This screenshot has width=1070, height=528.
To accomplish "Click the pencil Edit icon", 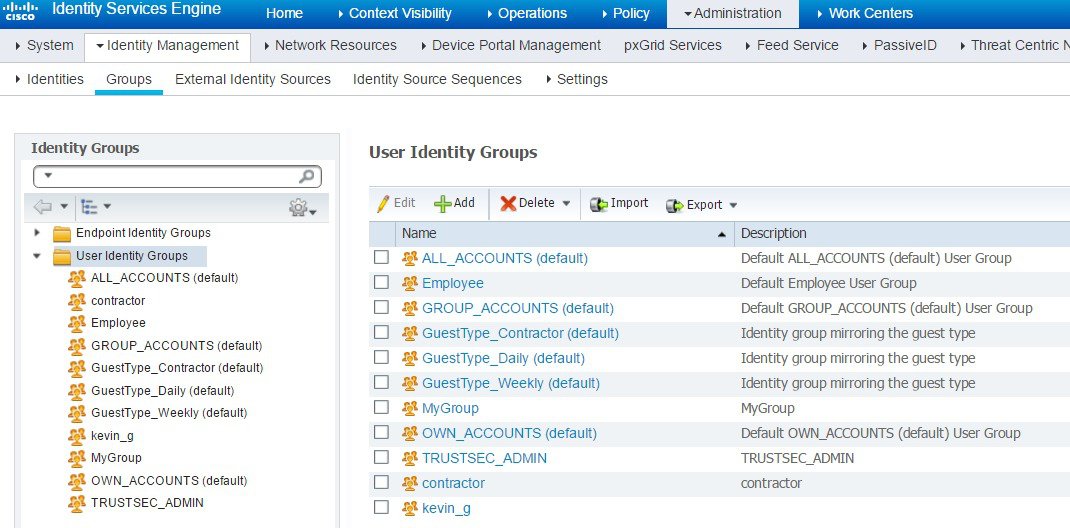I will point(383,203).
